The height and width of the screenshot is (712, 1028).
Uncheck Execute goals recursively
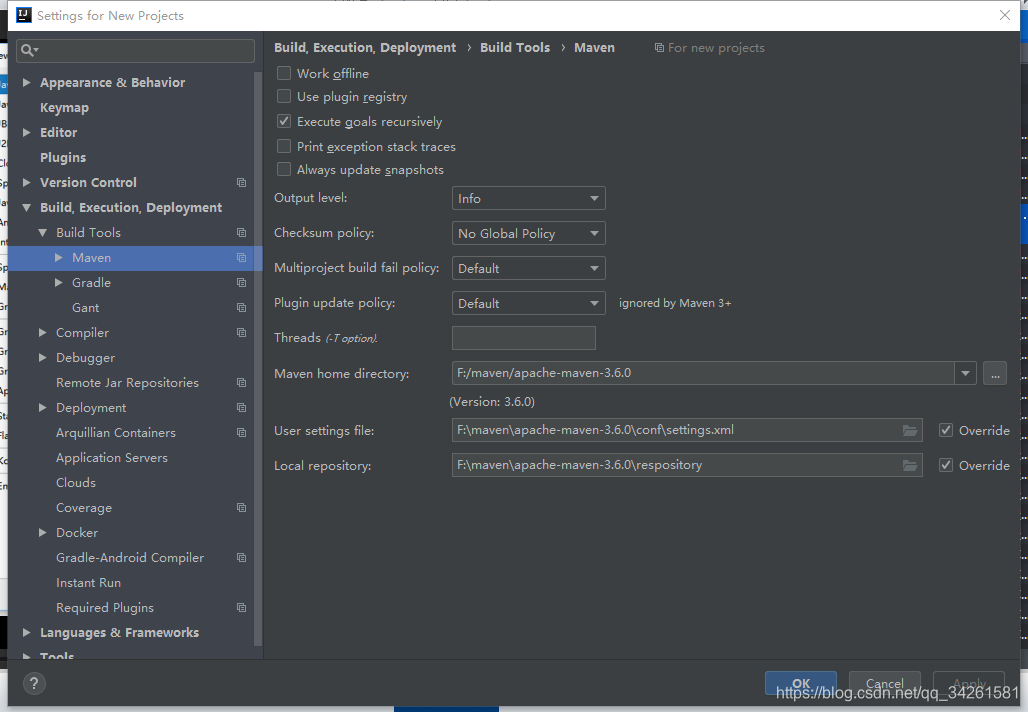point(284,121)
